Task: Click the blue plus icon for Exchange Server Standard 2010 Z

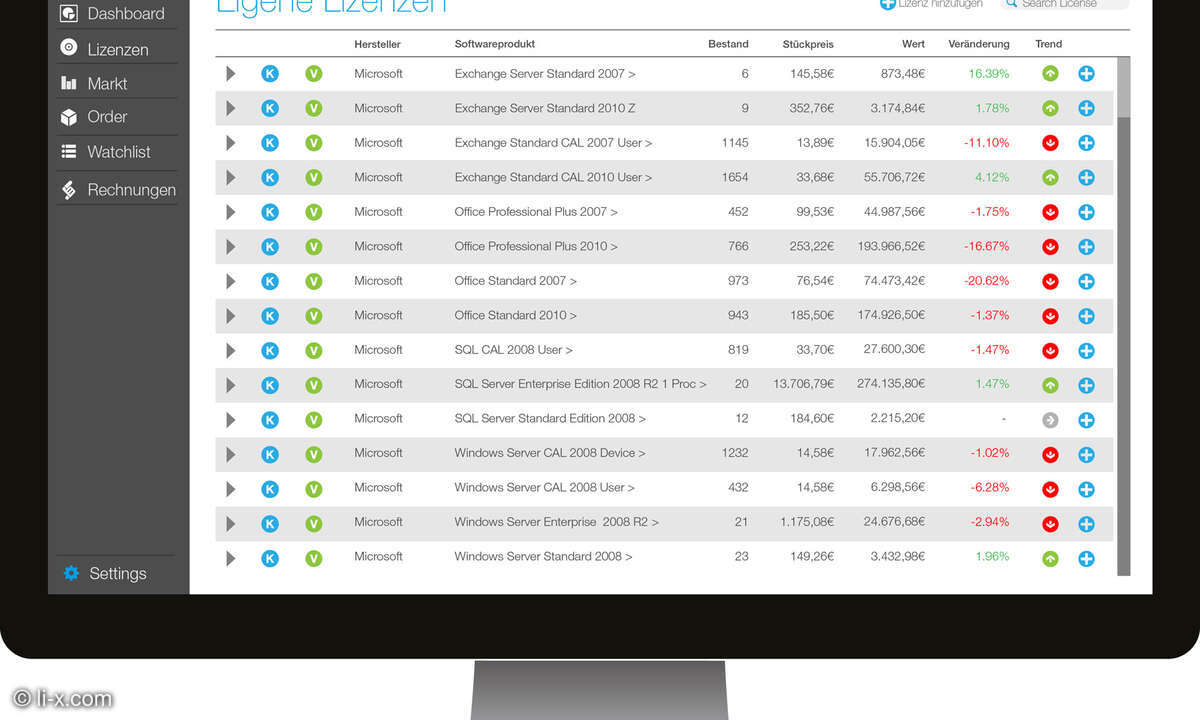Action: [x=1086, y=108]
